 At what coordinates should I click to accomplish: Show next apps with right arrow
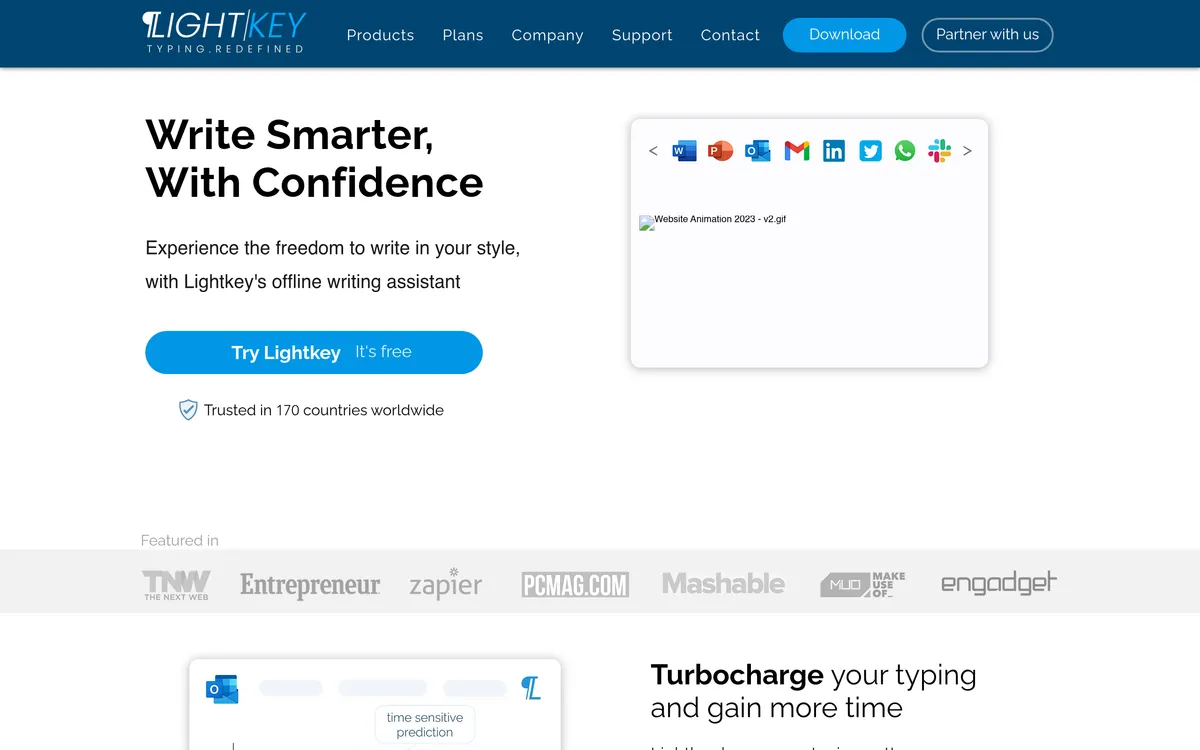(x=967, y=151)
